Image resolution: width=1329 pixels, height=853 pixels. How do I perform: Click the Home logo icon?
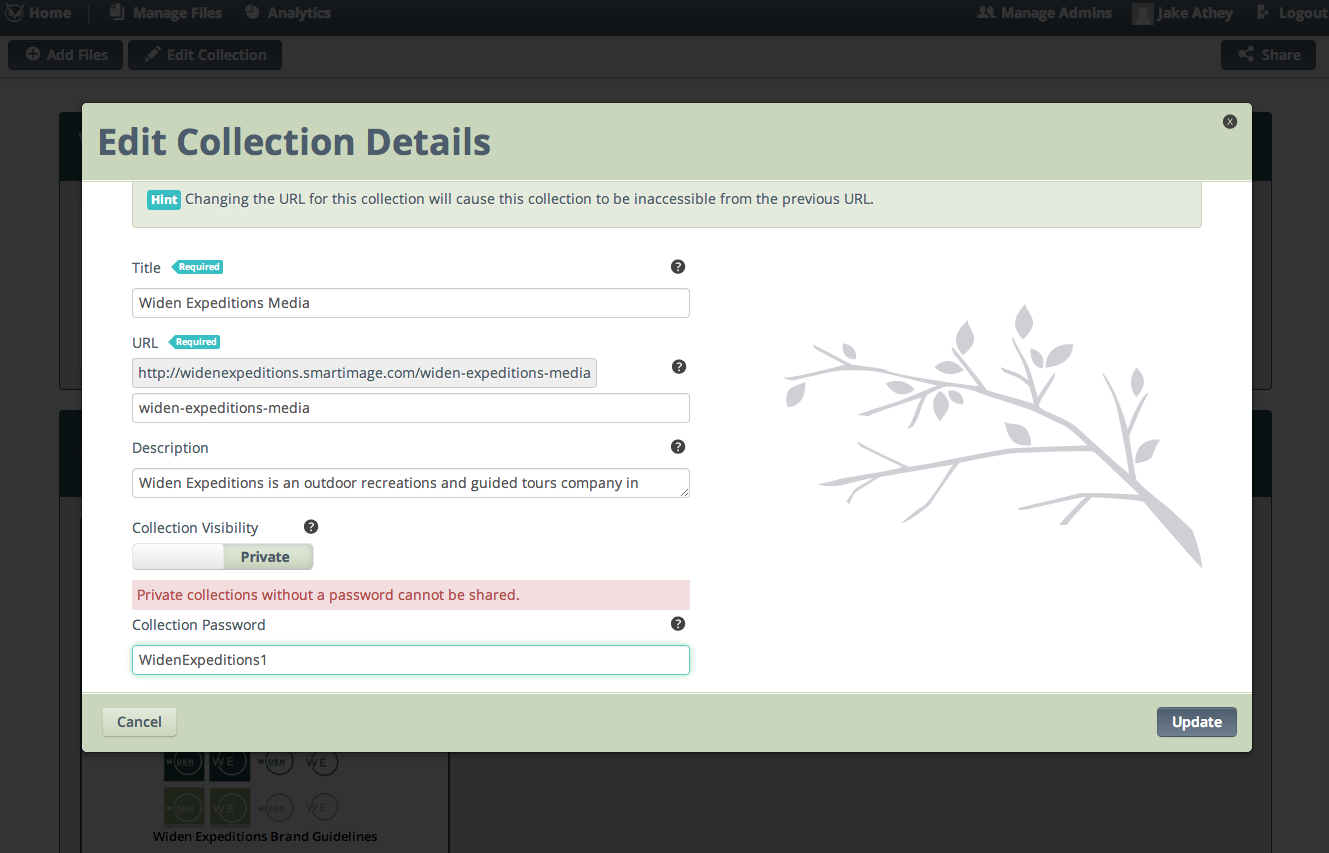coord(14,13)
